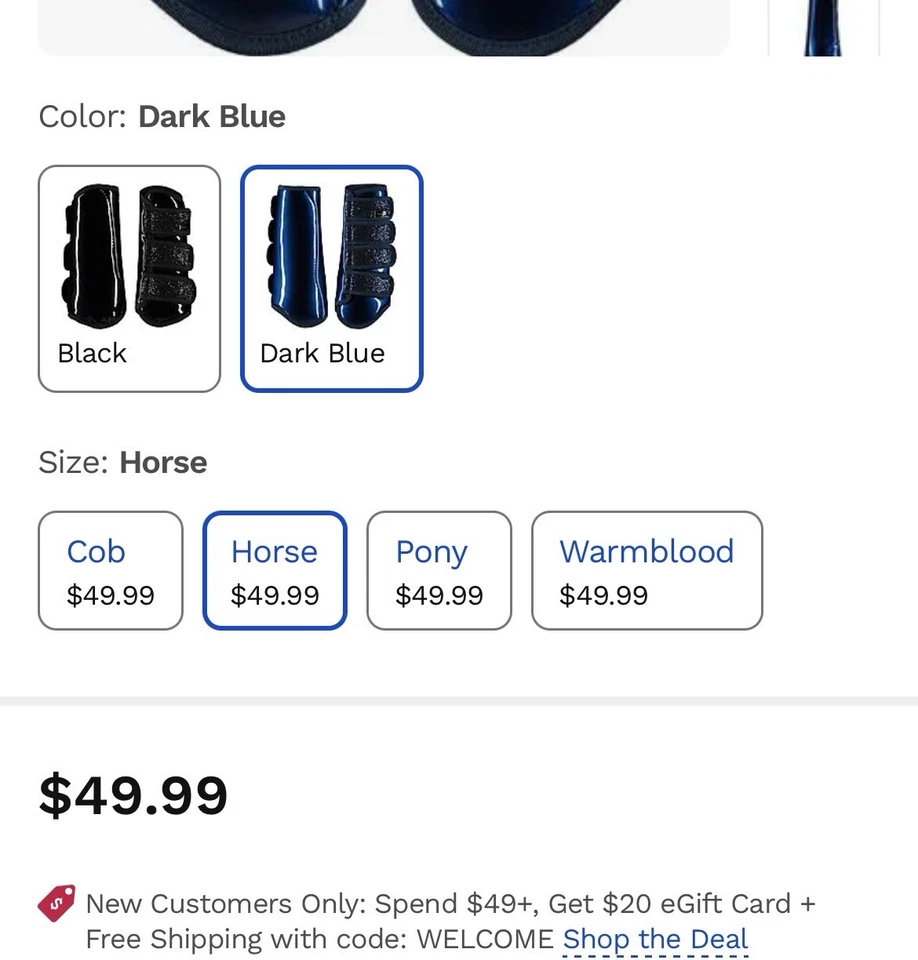Click the Dark Blue swatch label text

click(x=322, y=353)
